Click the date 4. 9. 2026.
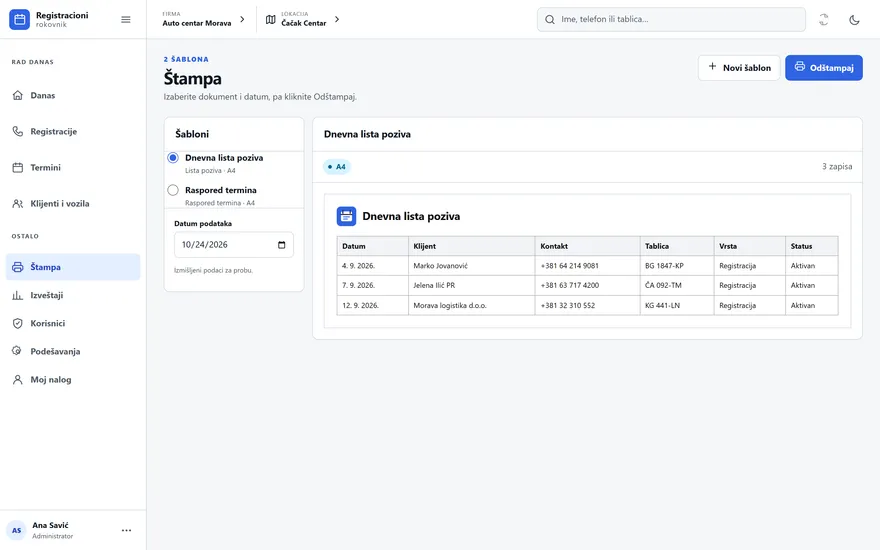880x550 pixels. (359, 265)
